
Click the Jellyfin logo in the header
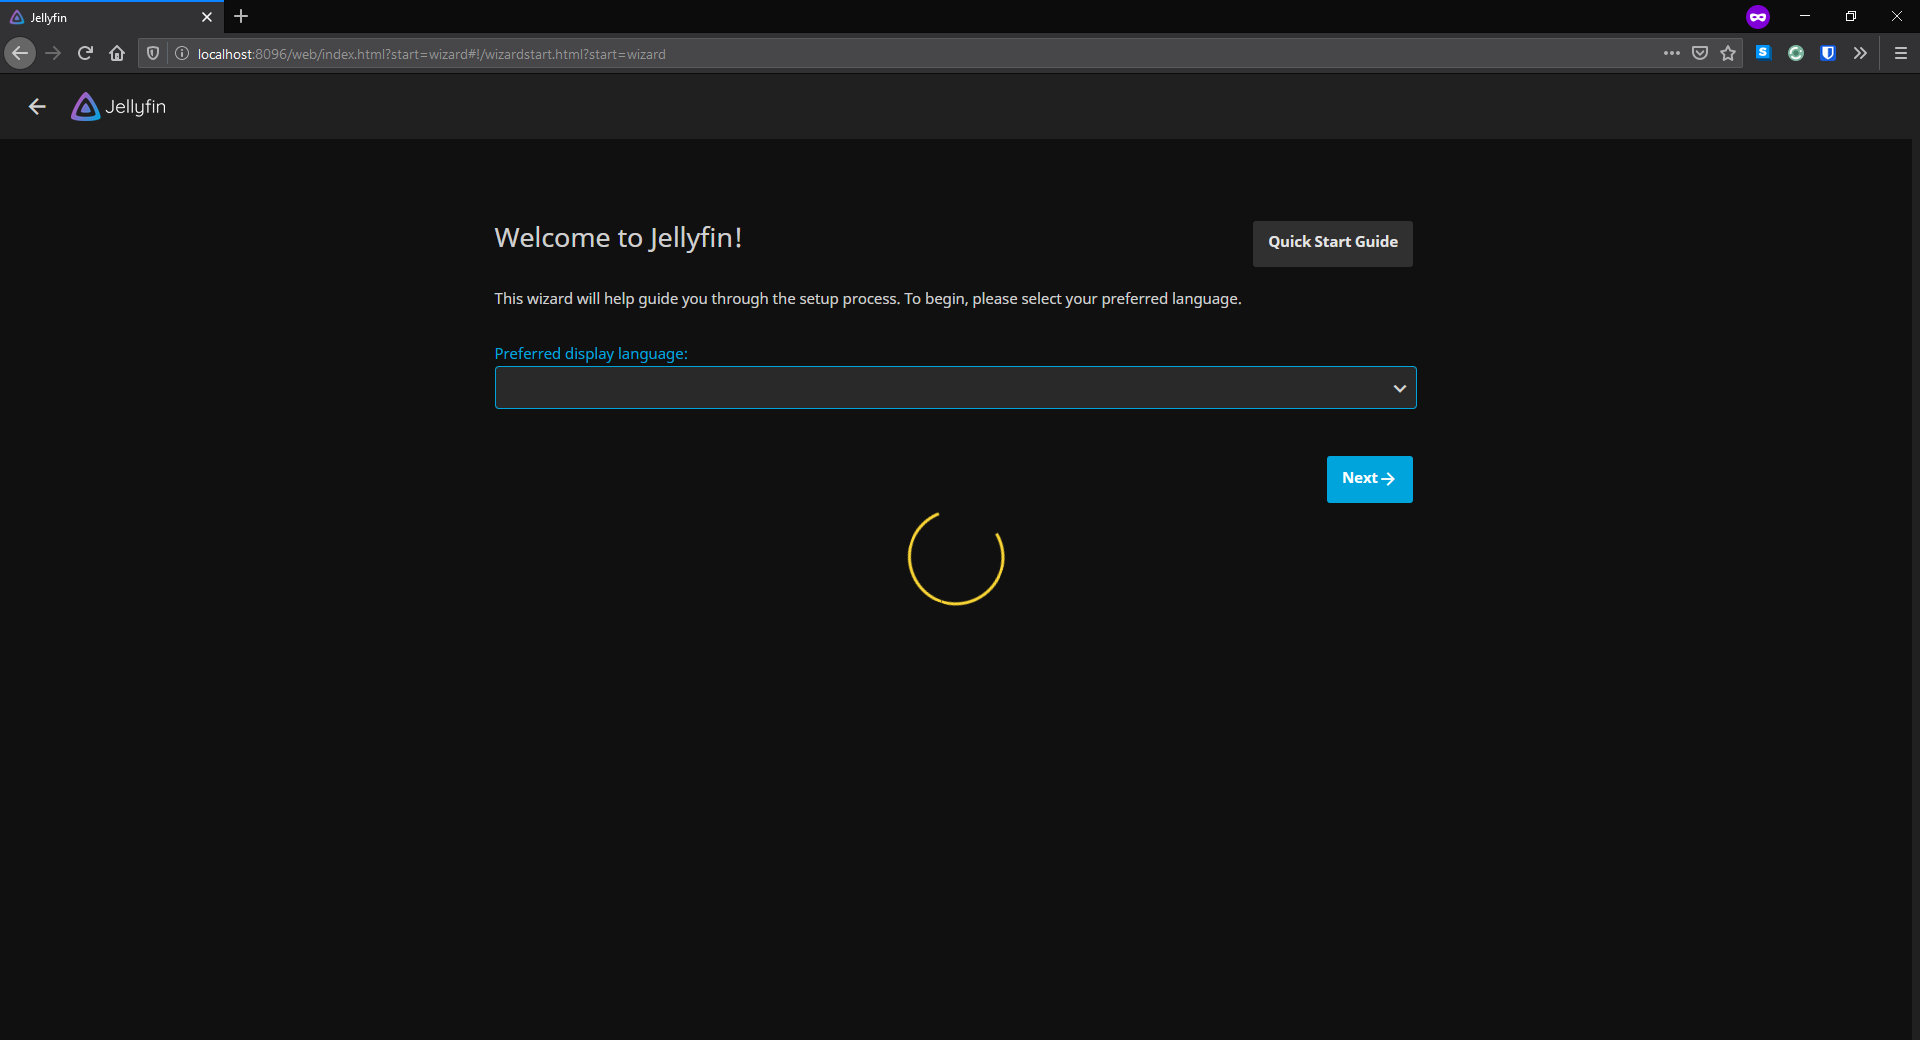[x=119, y=107]
